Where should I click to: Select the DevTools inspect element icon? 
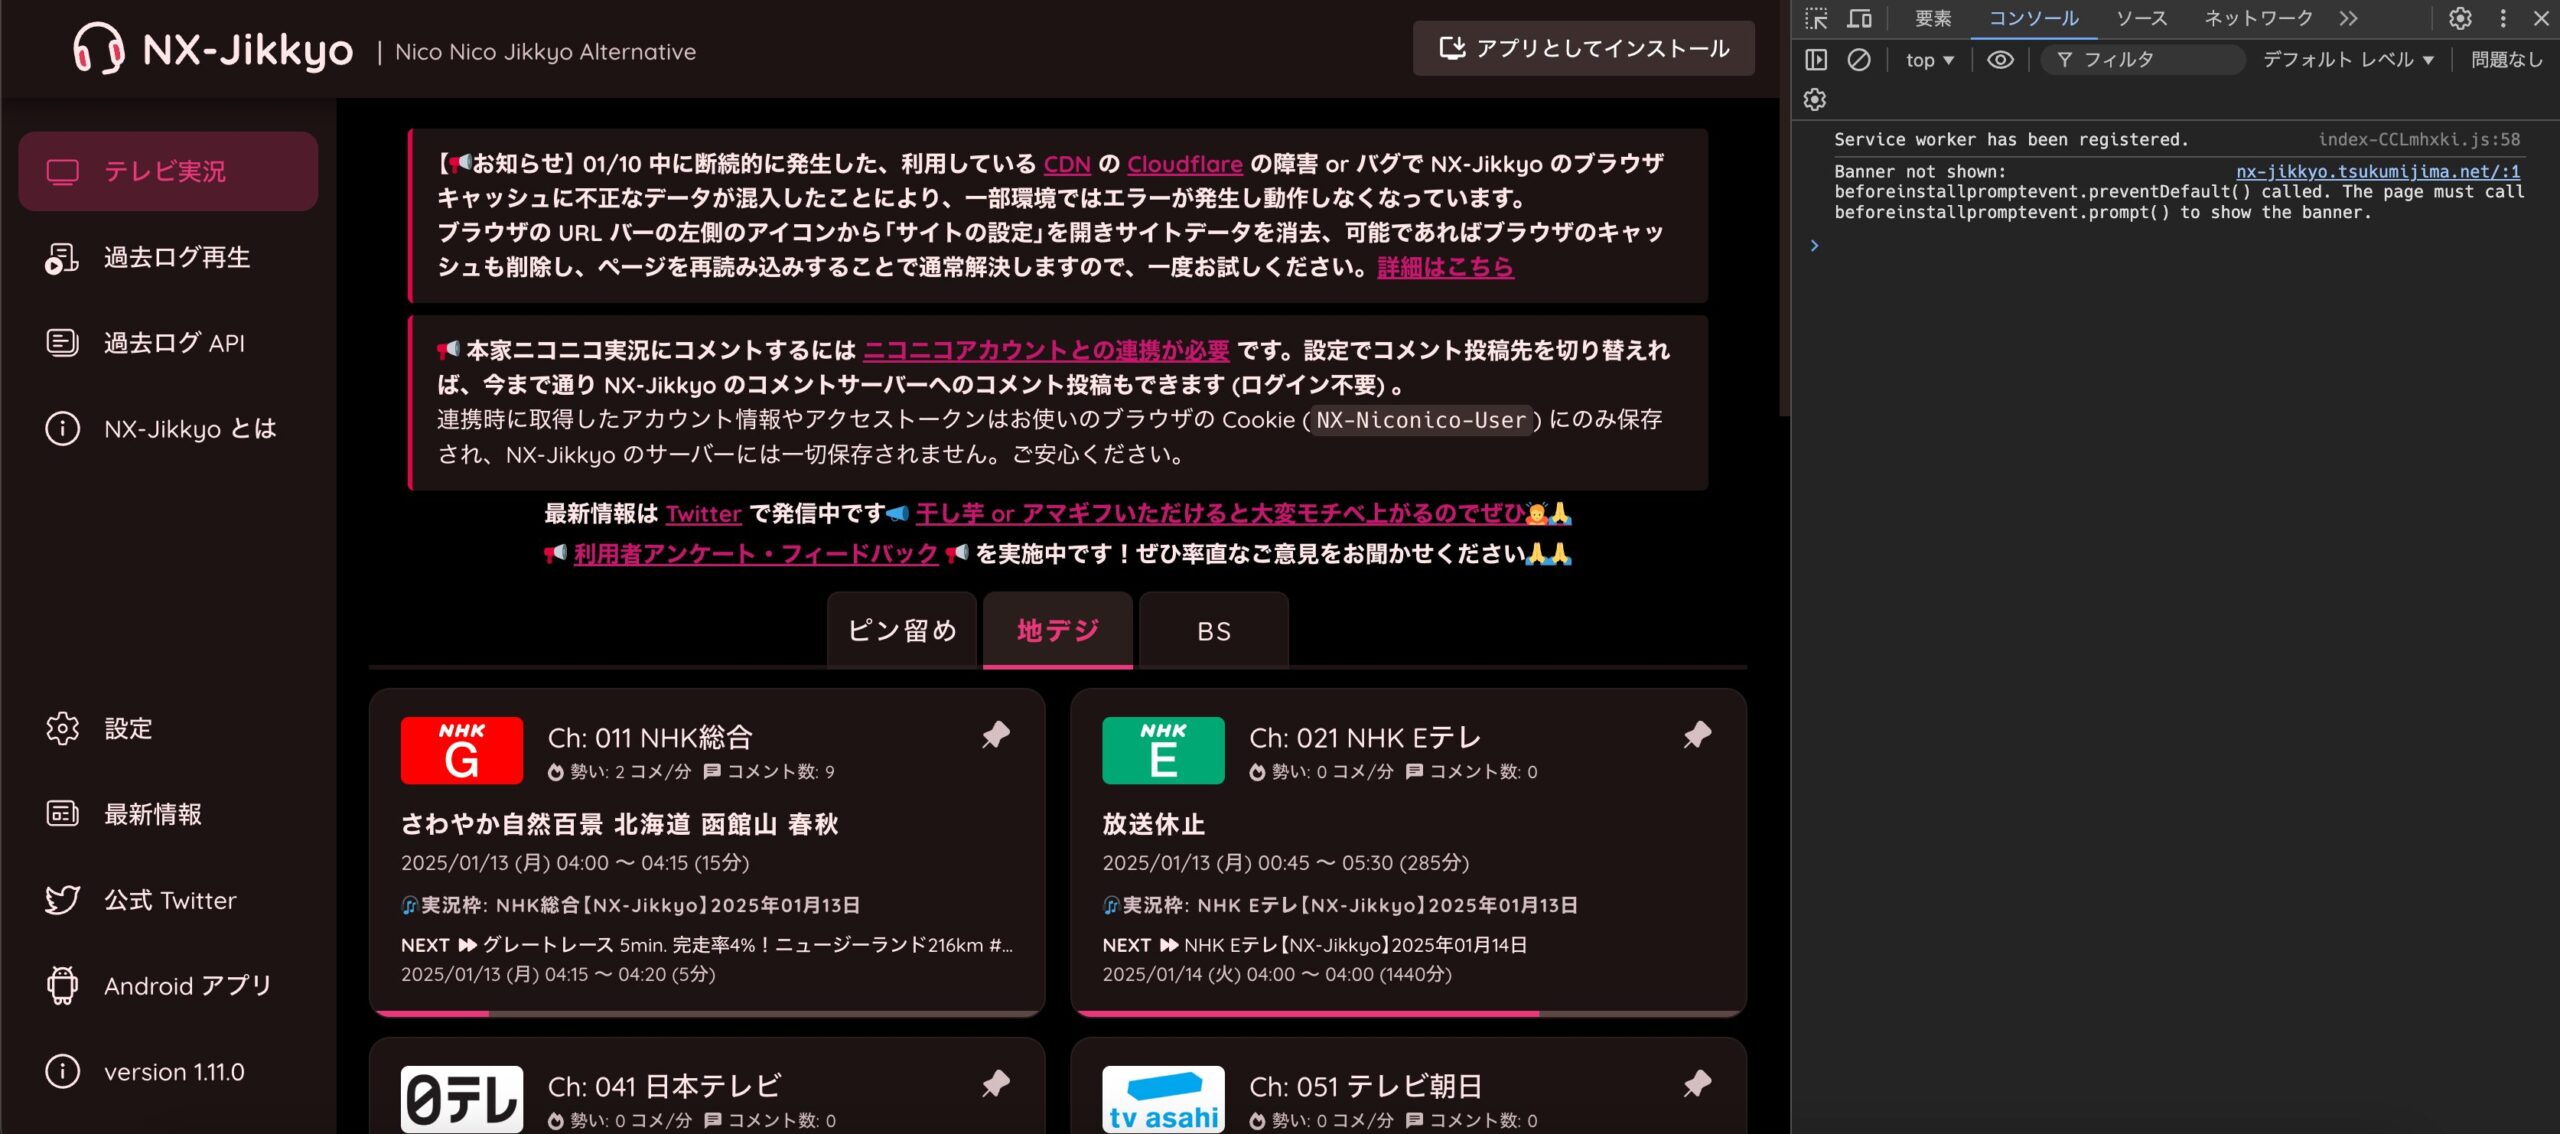pyautogui.click(x=1816, y=18)
